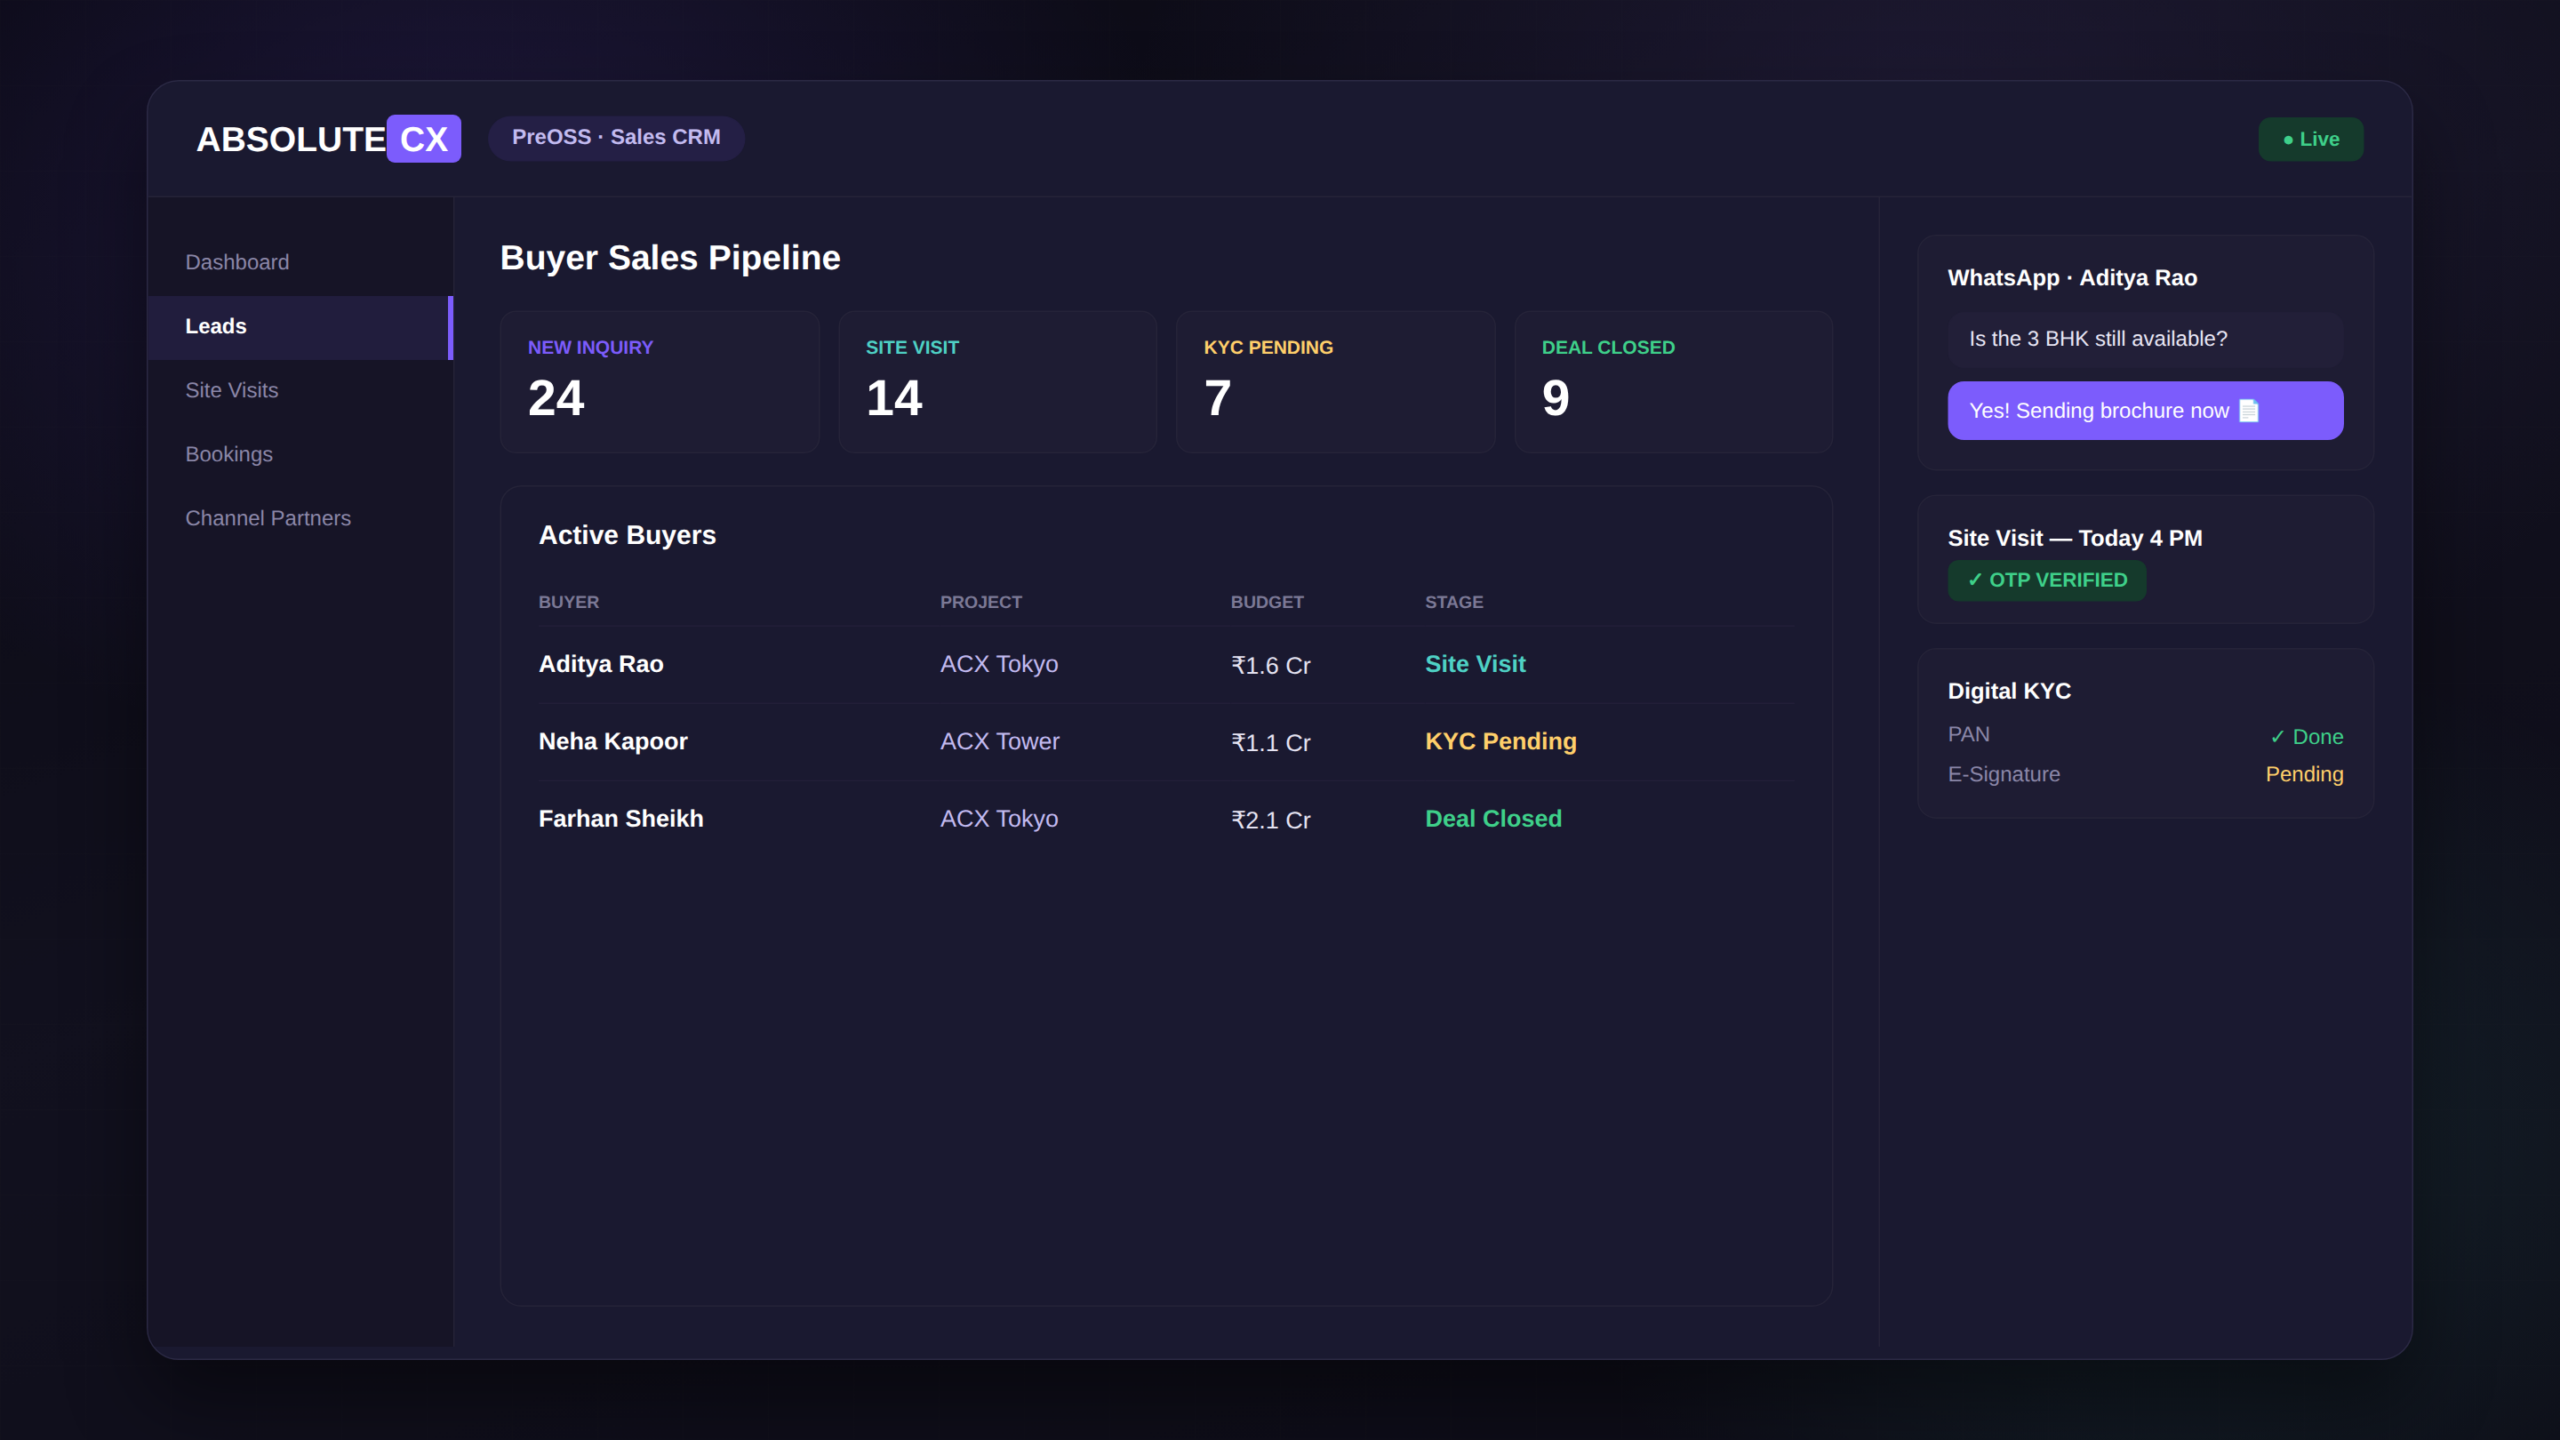Click ACX Tokyo in Aditya Rao's row

click(999, 664)
